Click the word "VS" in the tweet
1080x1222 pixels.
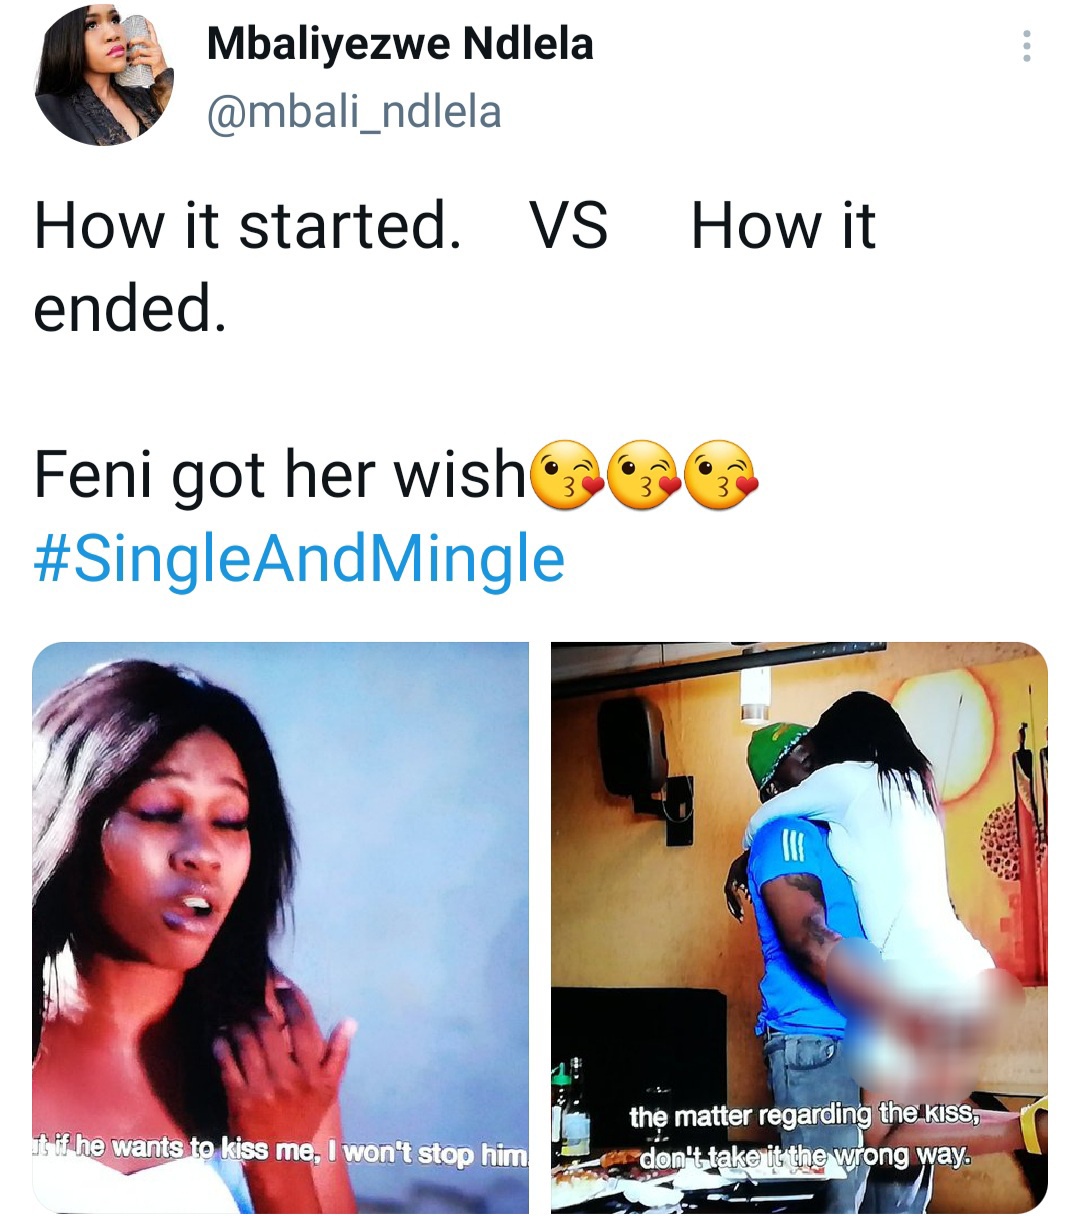(x=568, y=226)
